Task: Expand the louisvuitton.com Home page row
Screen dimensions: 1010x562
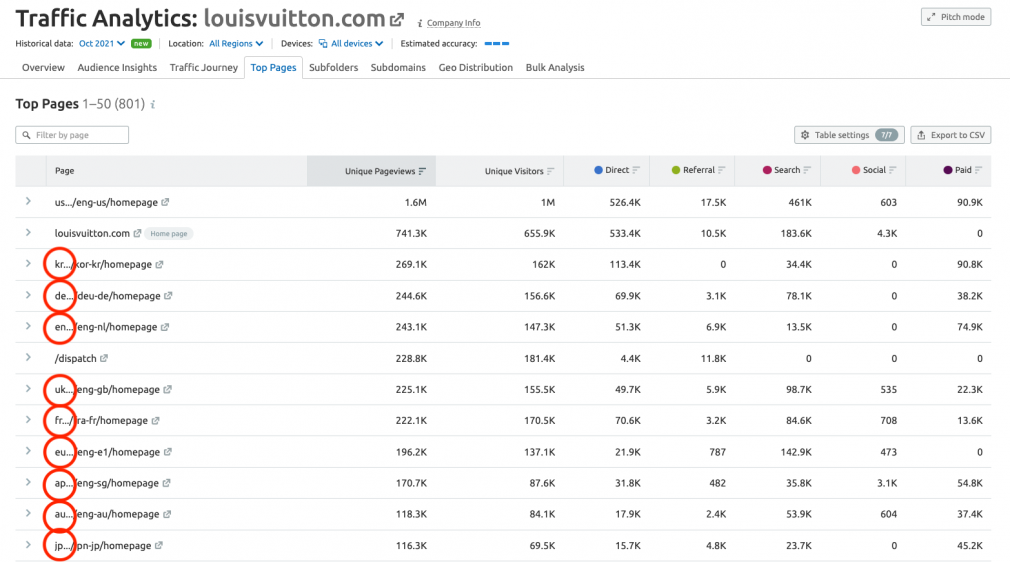Action: click(x=28, y=233)
